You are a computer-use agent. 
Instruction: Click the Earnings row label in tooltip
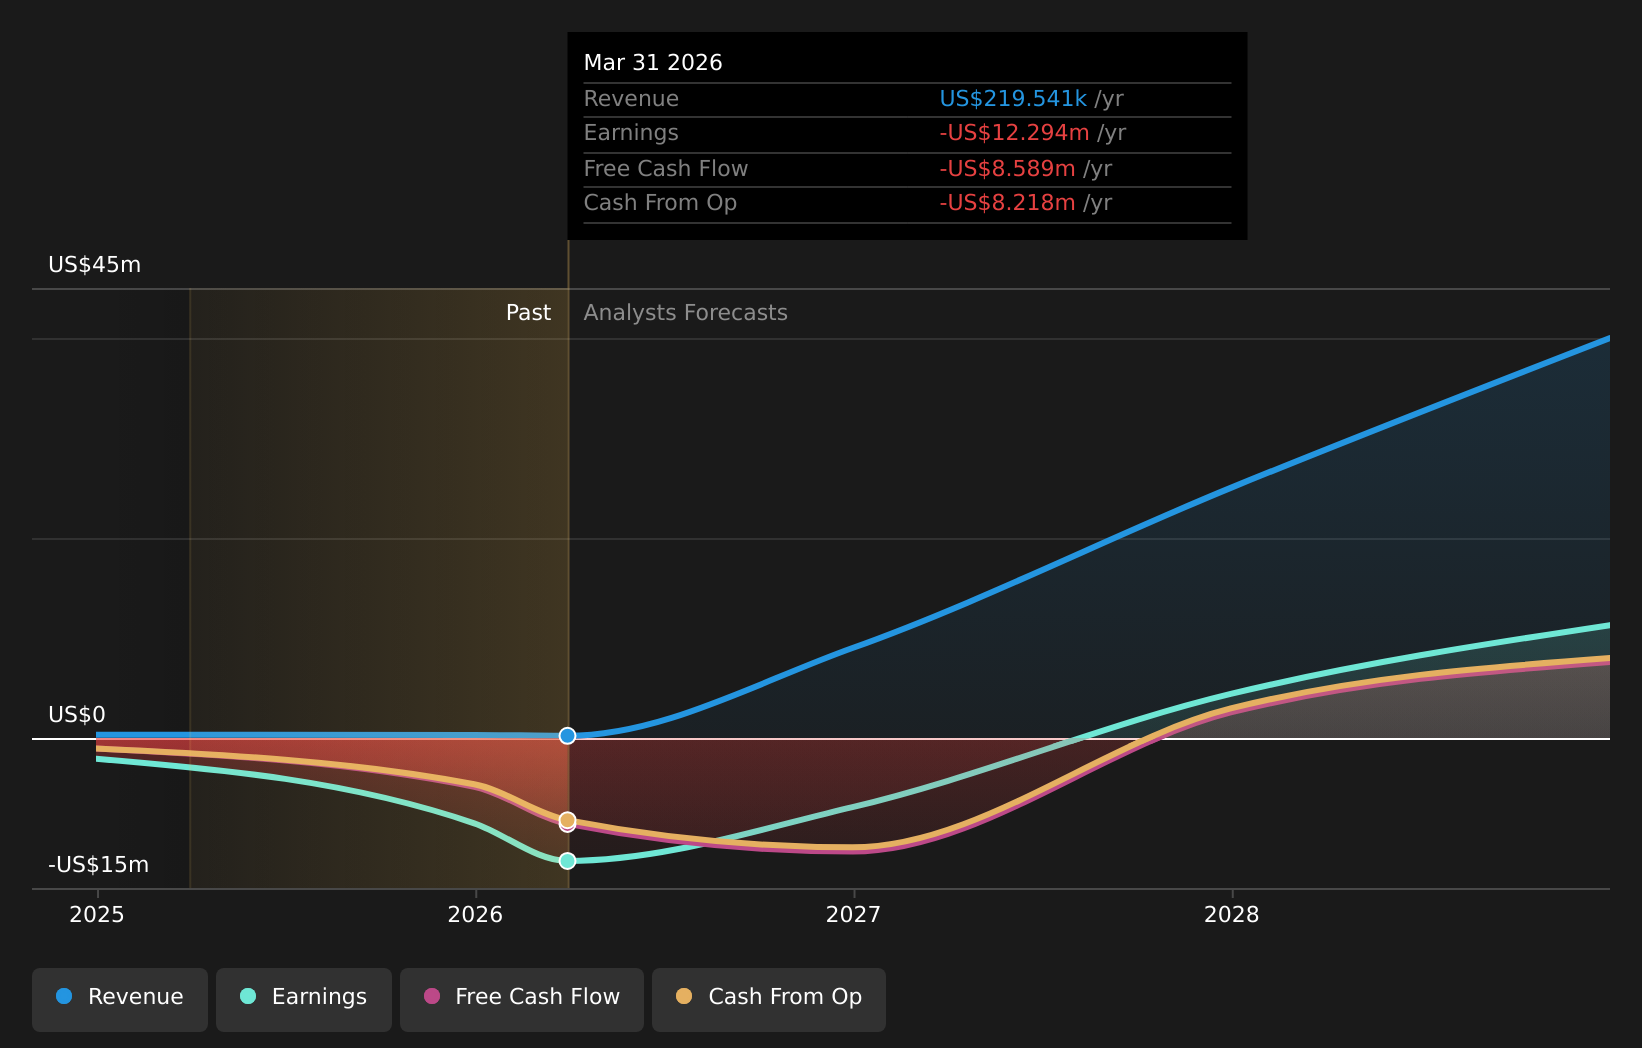631,133
